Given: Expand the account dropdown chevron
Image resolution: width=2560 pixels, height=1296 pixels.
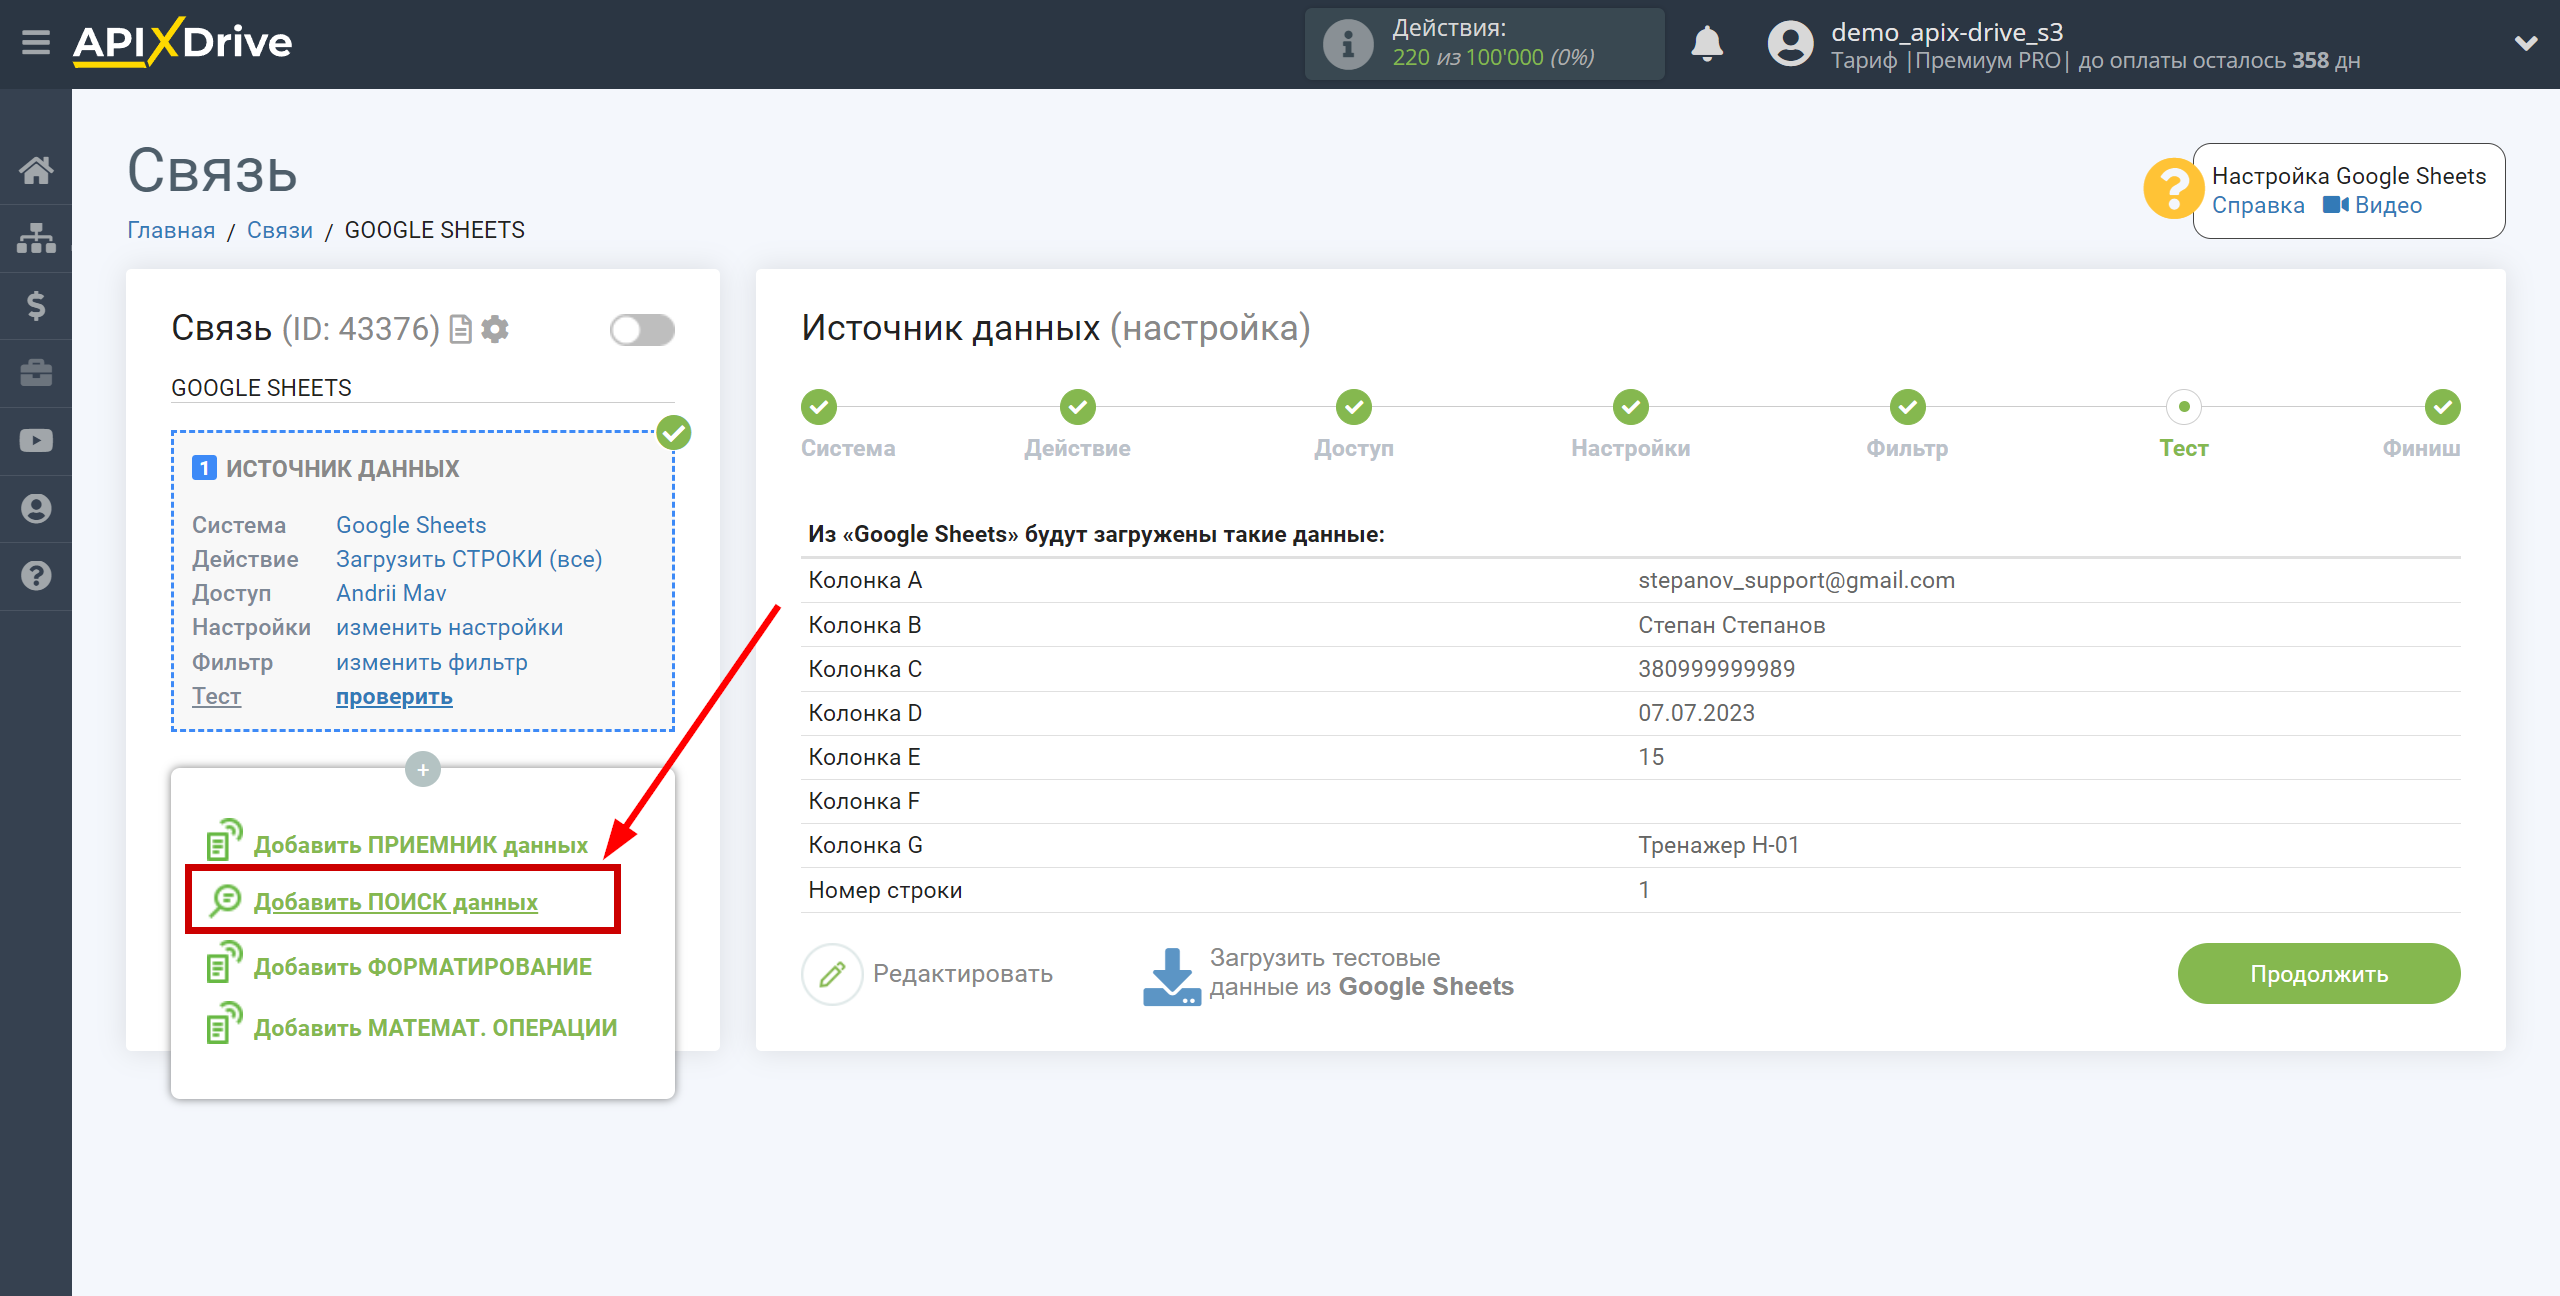Looking at the screenshot, I should (2526, 43).
